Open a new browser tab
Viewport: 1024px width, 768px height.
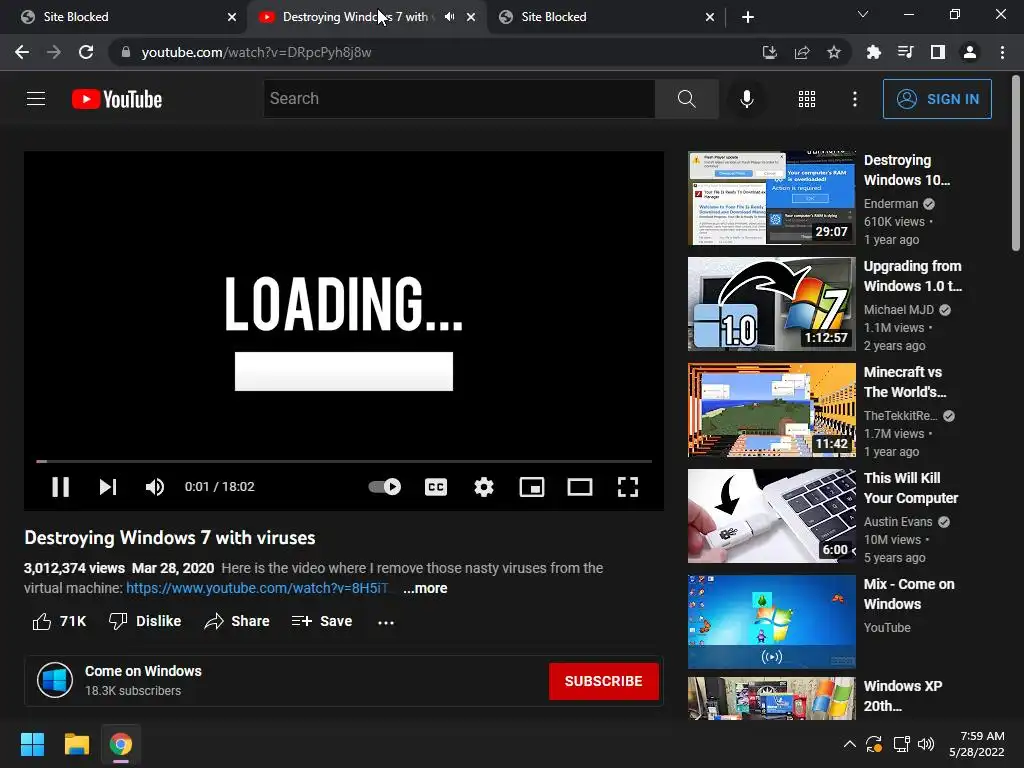coord(748,17)
